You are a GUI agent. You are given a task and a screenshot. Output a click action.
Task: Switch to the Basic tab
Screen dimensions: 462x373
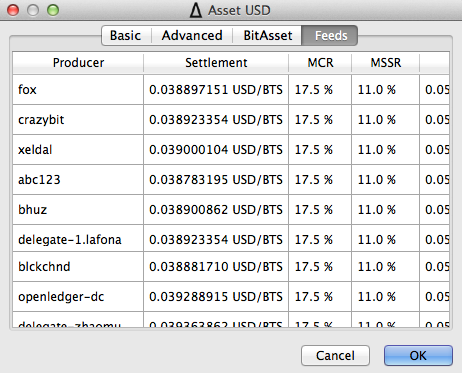coord(126,35)
